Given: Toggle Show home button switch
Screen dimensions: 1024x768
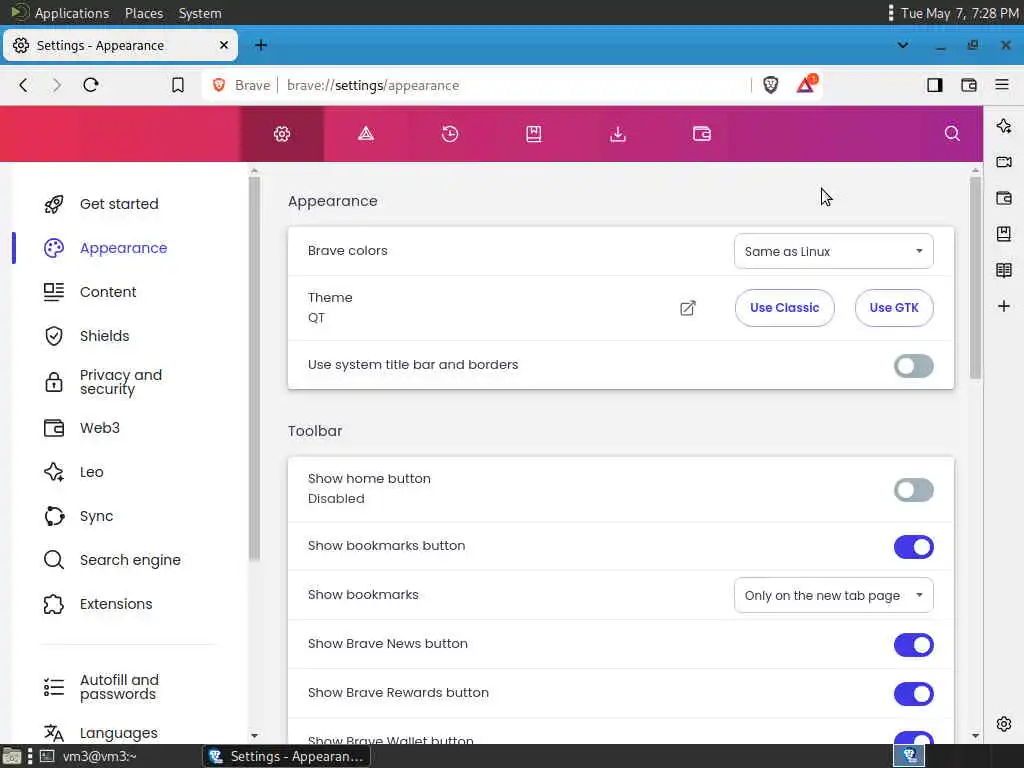Looking at the screenshot, I should [x=913, y=490].
